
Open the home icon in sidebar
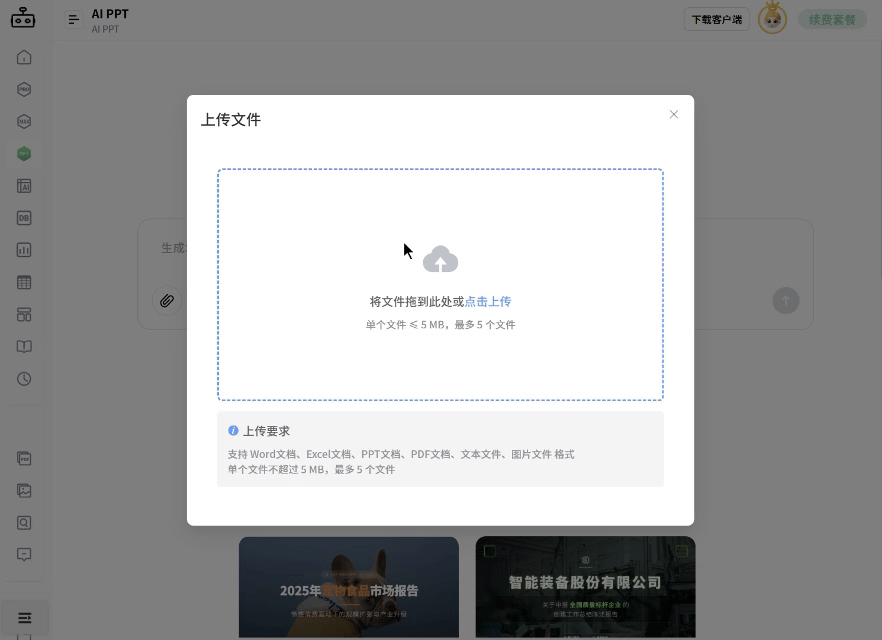[x=24, y=57]
